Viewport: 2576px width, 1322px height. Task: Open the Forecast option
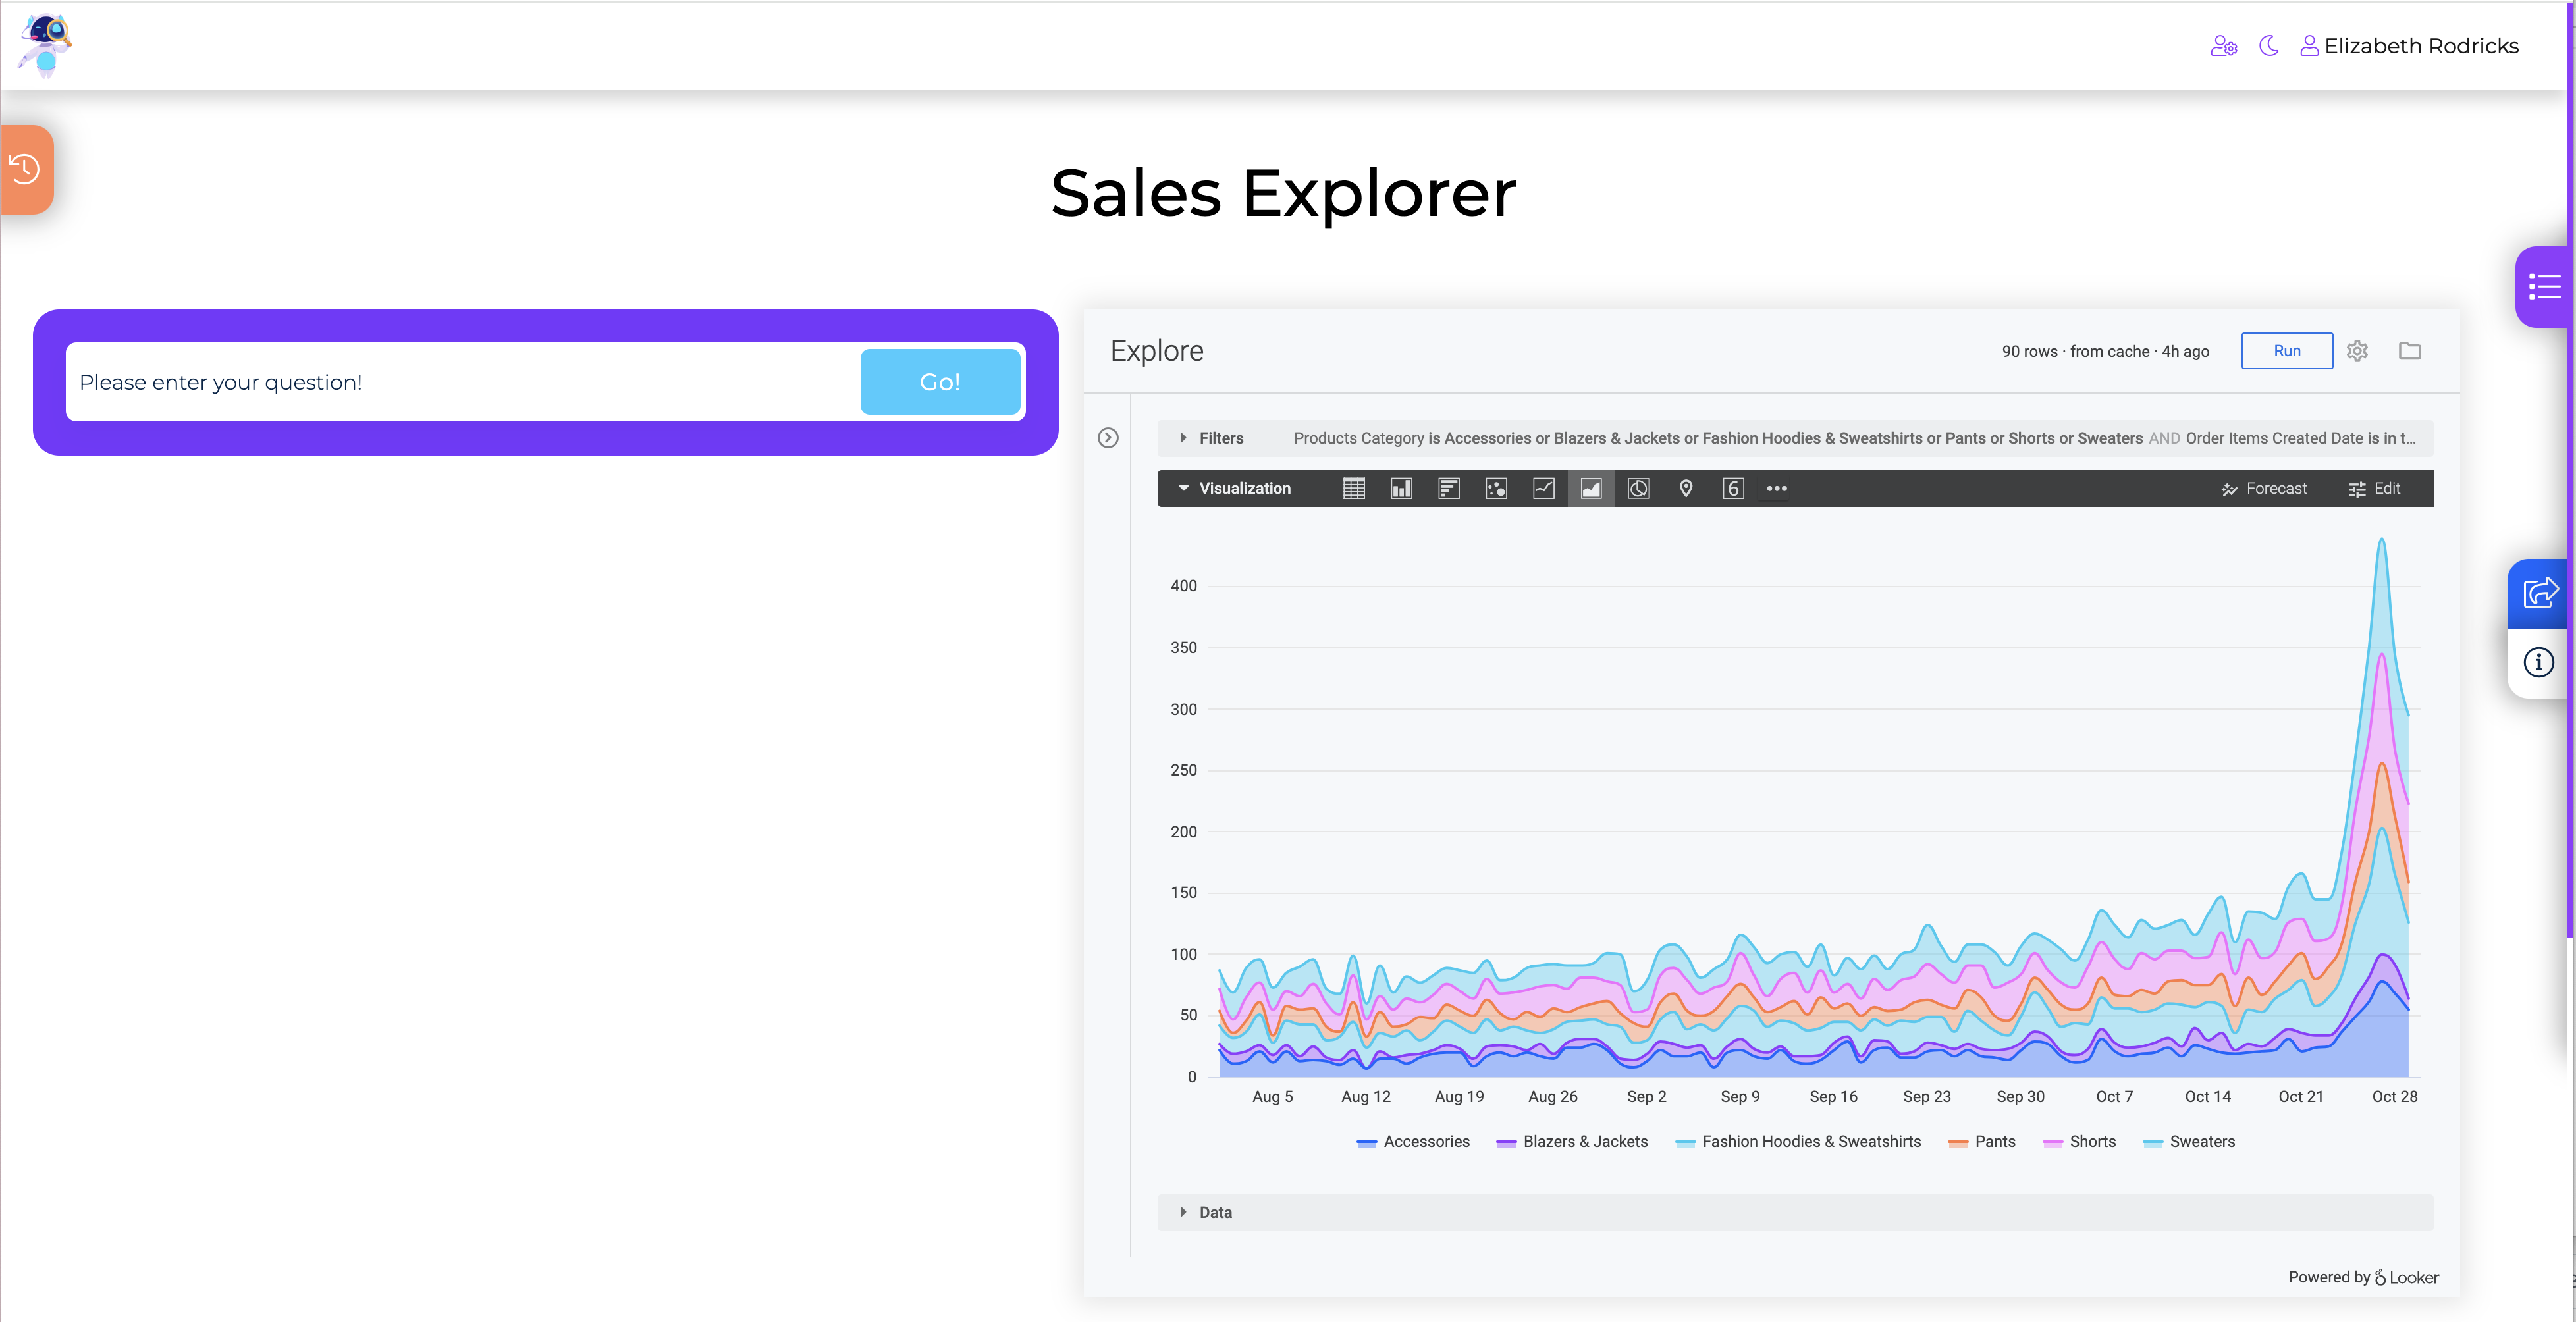2264,488
